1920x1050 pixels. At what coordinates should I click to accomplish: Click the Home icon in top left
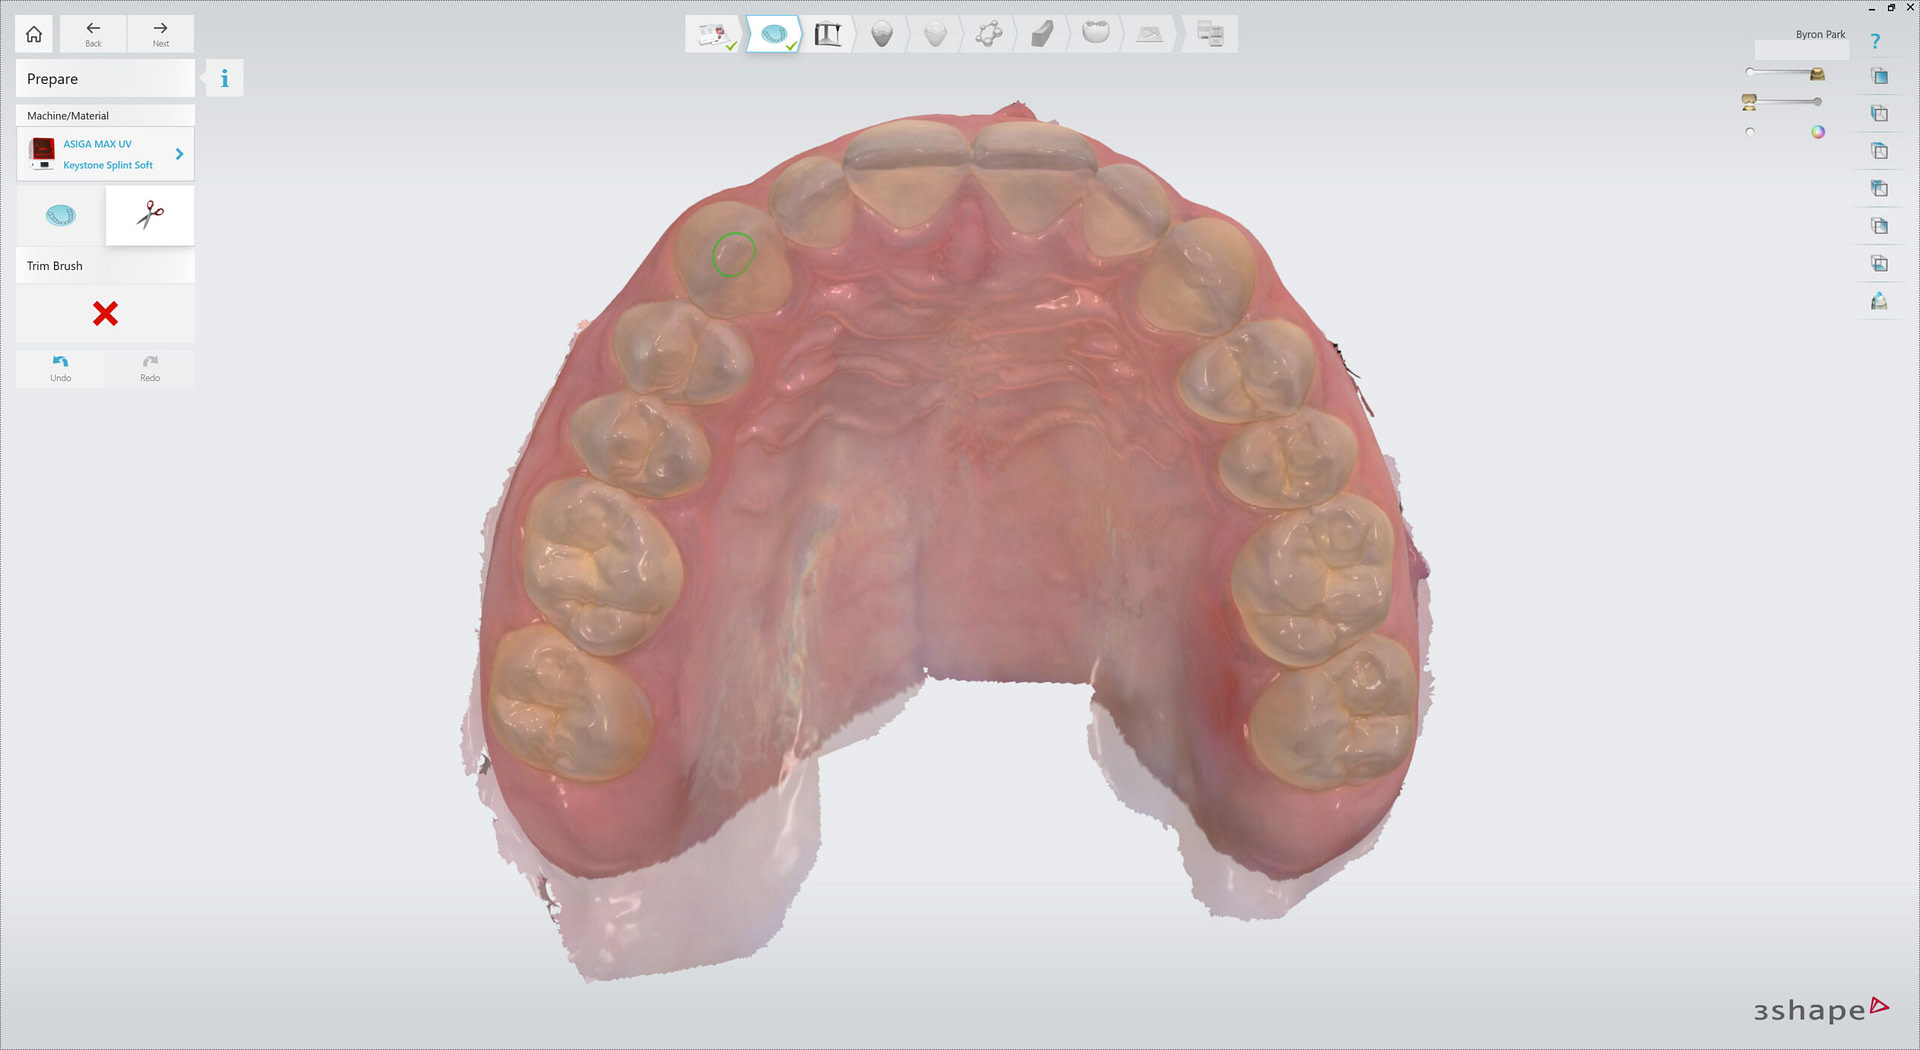click(33, 33)
